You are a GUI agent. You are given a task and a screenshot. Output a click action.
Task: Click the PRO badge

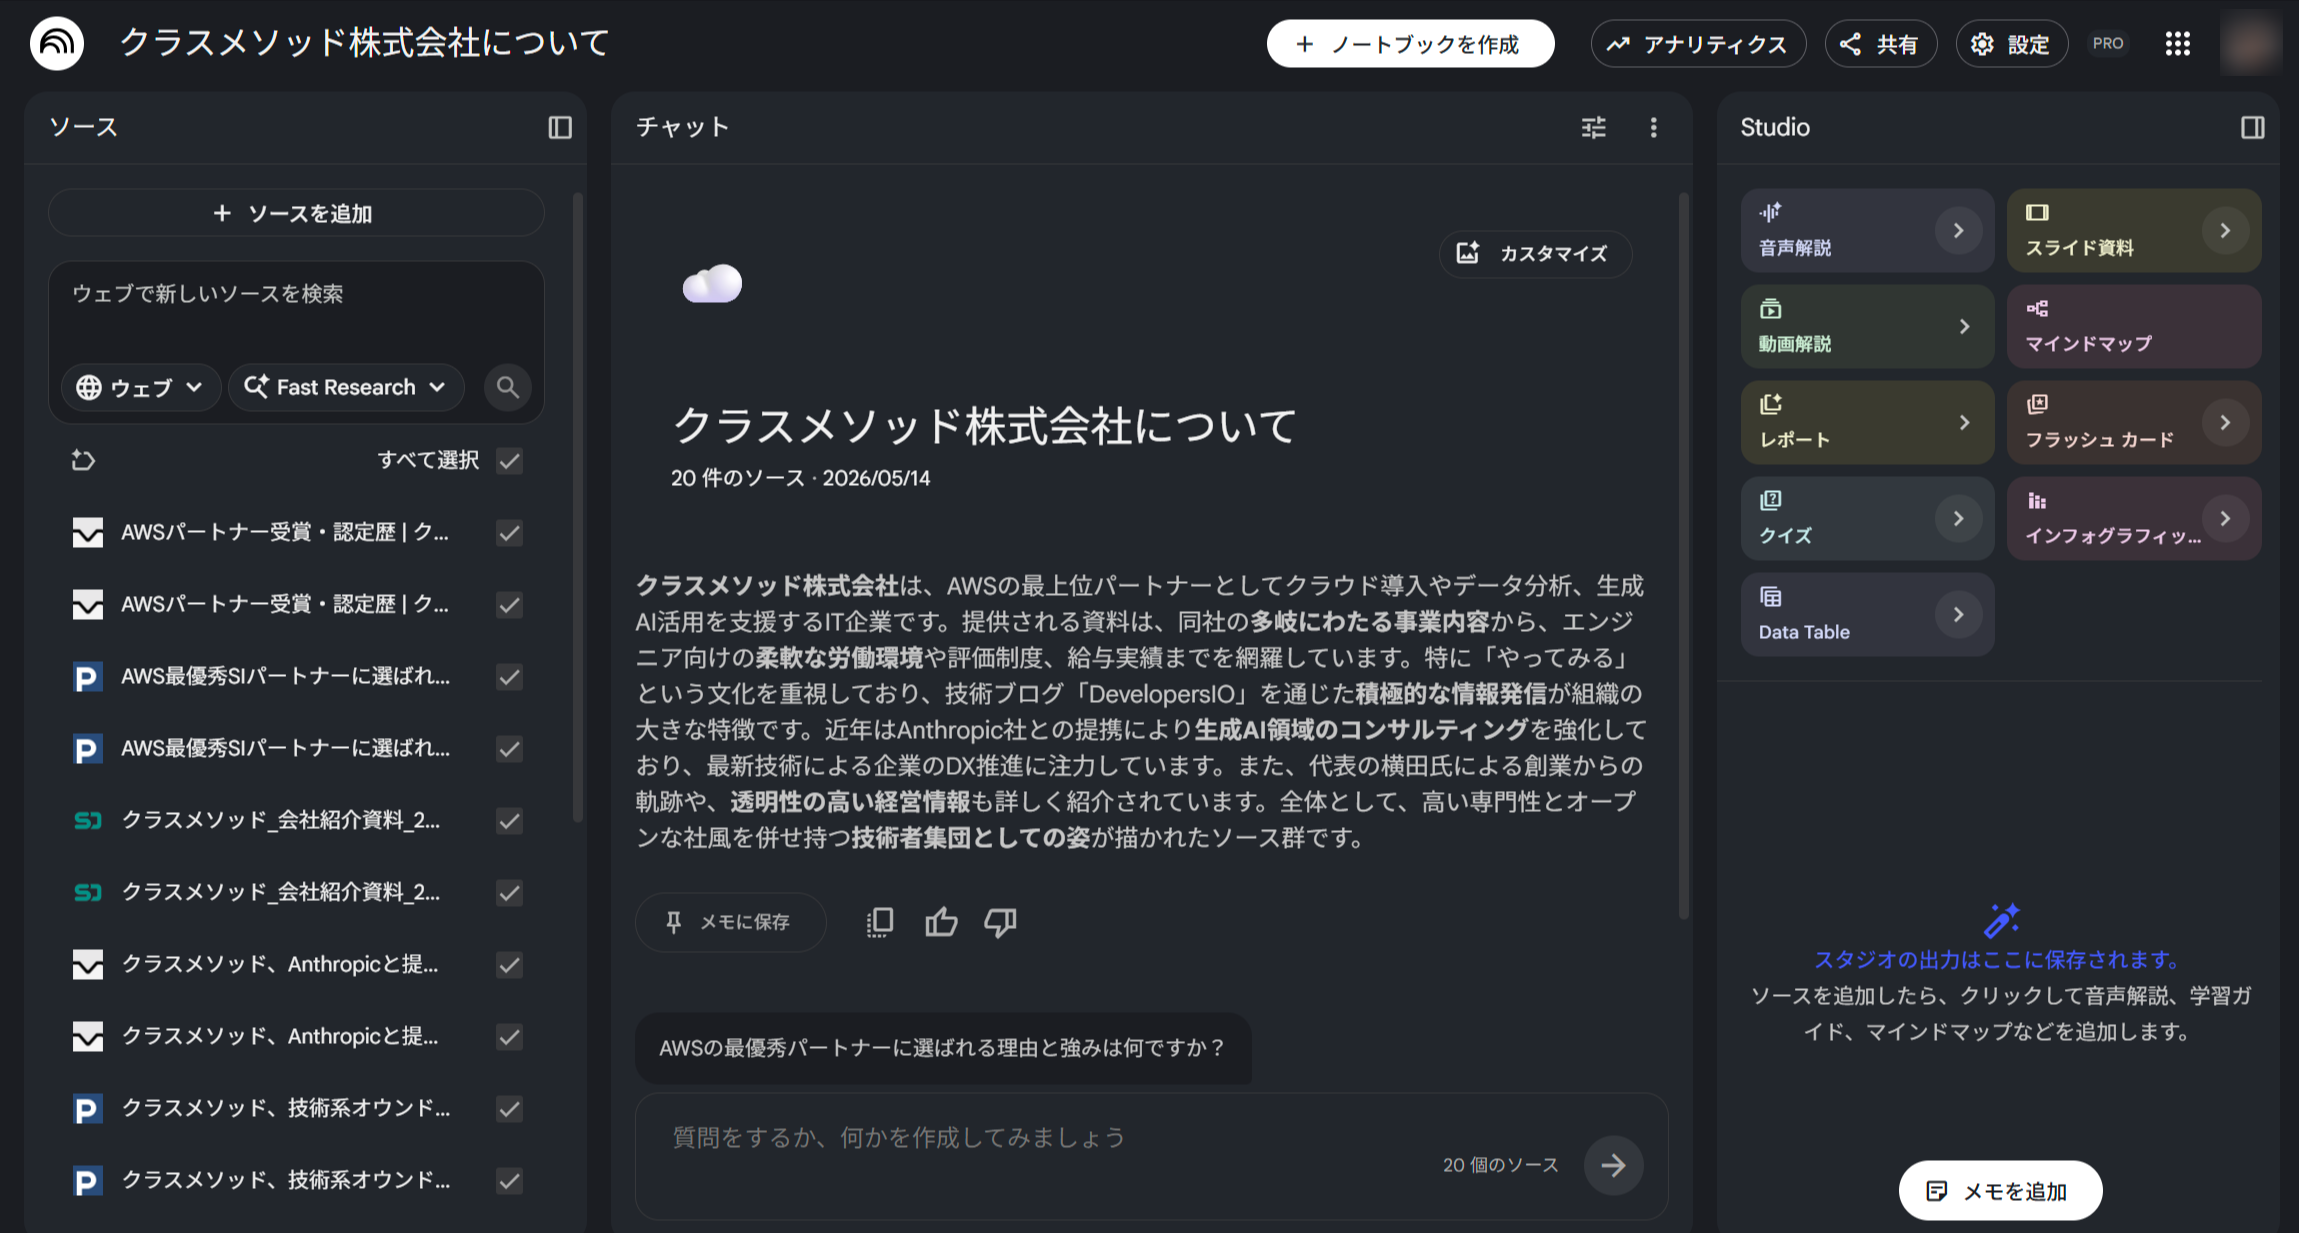[2108, 43]
